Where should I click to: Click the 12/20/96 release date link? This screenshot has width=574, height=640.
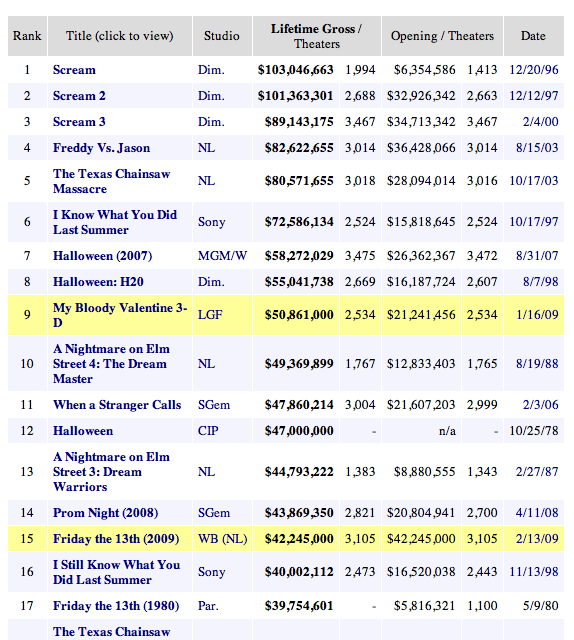tap(534, 70)
